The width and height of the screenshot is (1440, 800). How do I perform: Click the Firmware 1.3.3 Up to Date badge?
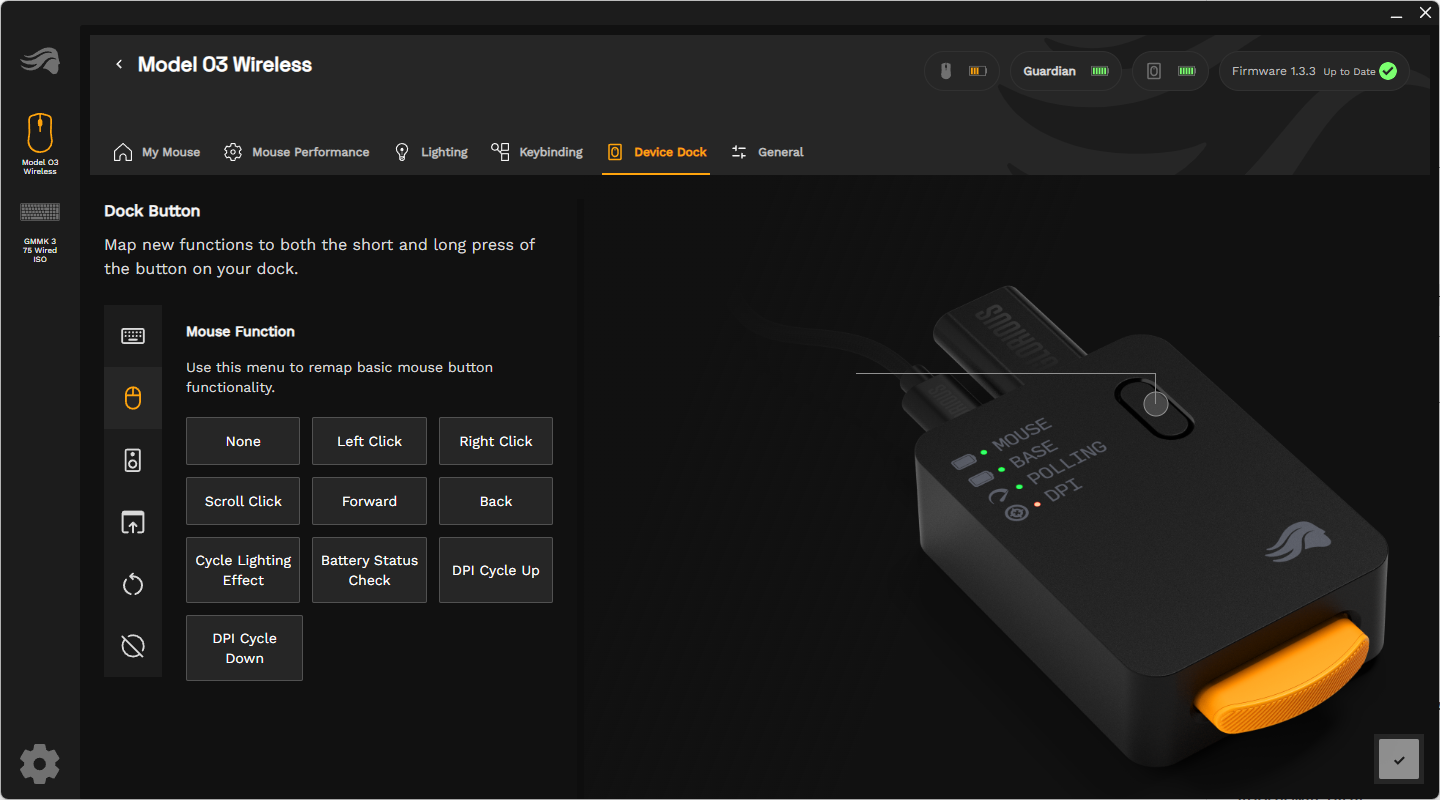(x=1314, y=72)
